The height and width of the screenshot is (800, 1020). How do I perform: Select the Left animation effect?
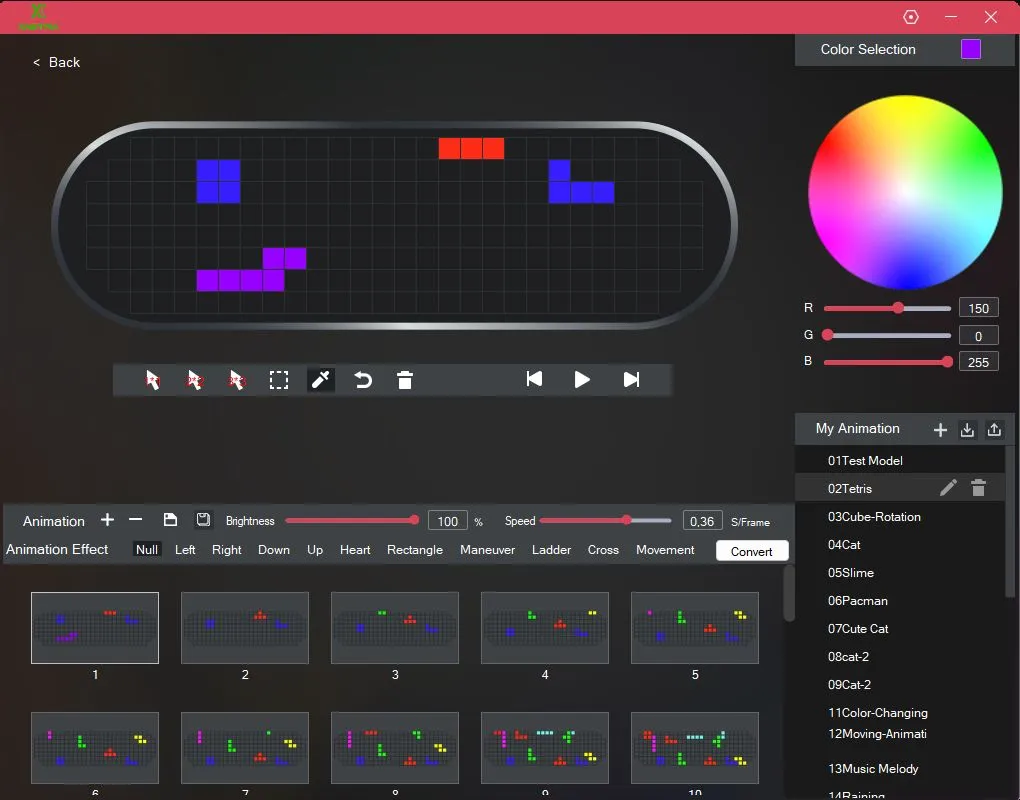[x=185, y=550]
